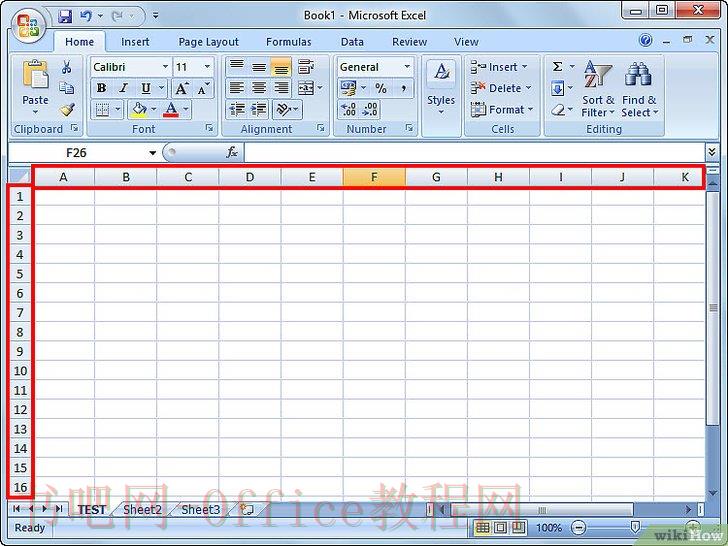Open the Review tab

click(409, 42)
